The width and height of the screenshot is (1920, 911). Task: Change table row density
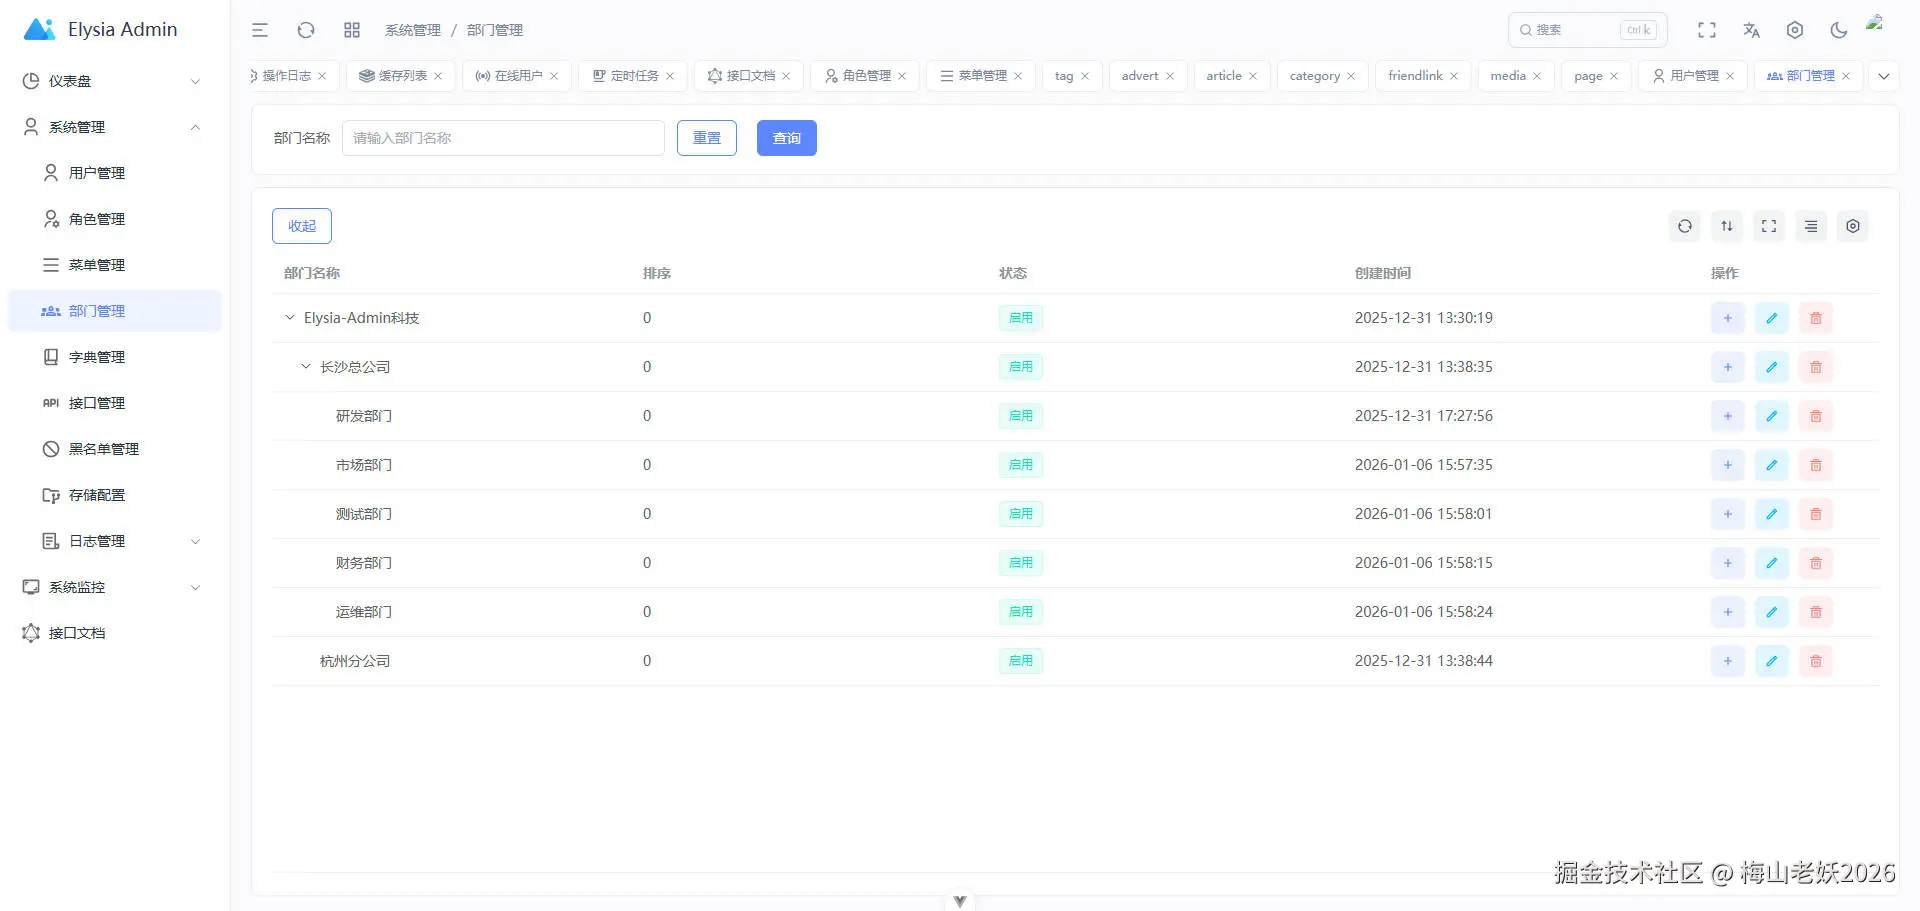point(1811,226)
